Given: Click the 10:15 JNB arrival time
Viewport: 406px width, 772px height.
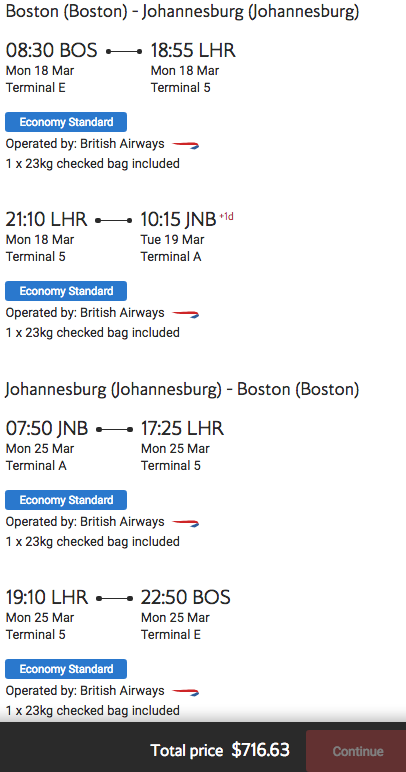Looking at the screenshot, I should [x=178, y=220].
